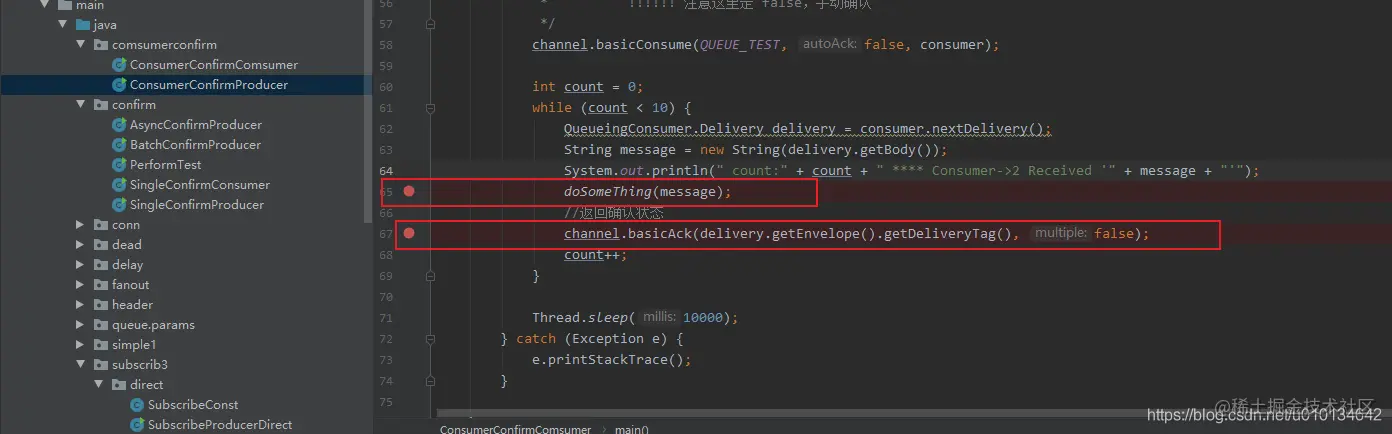Click ConsumerConfirmComsumer in the breadcrumb bar
The image size is (1392, 434).
tap(515, 428)
